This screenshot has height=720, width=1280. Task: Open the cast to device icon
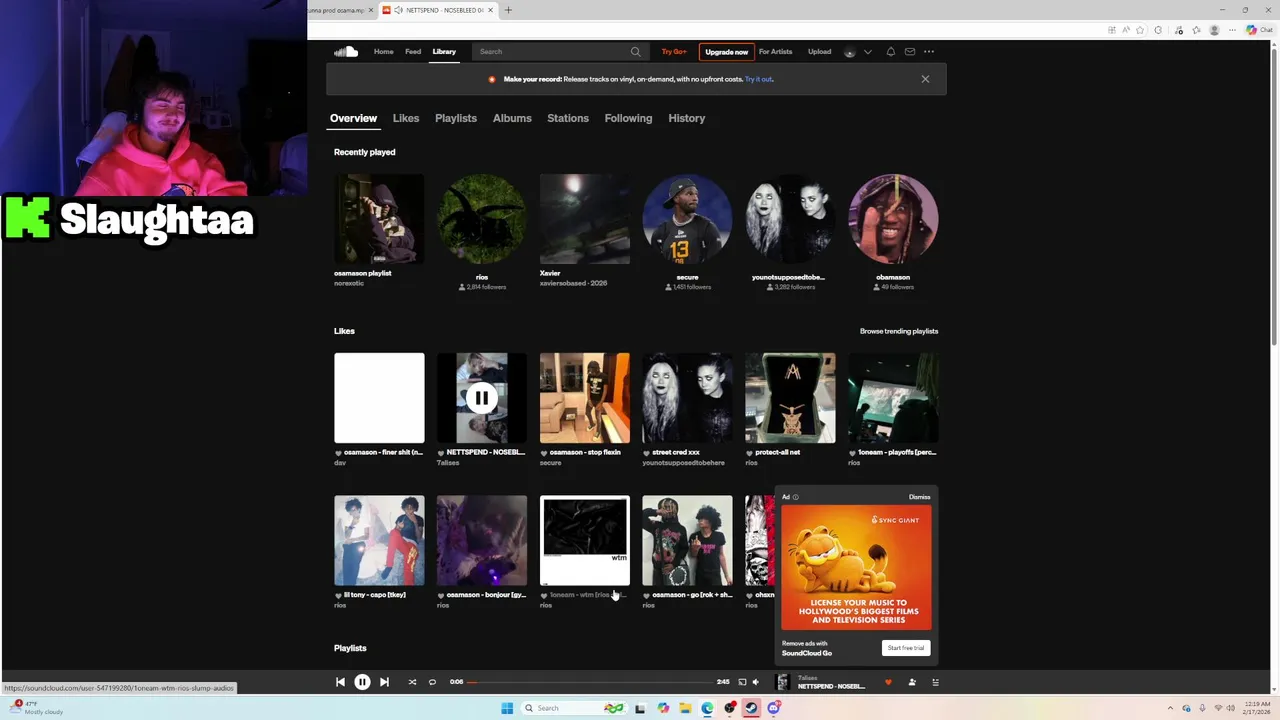[x=742, y=682]
